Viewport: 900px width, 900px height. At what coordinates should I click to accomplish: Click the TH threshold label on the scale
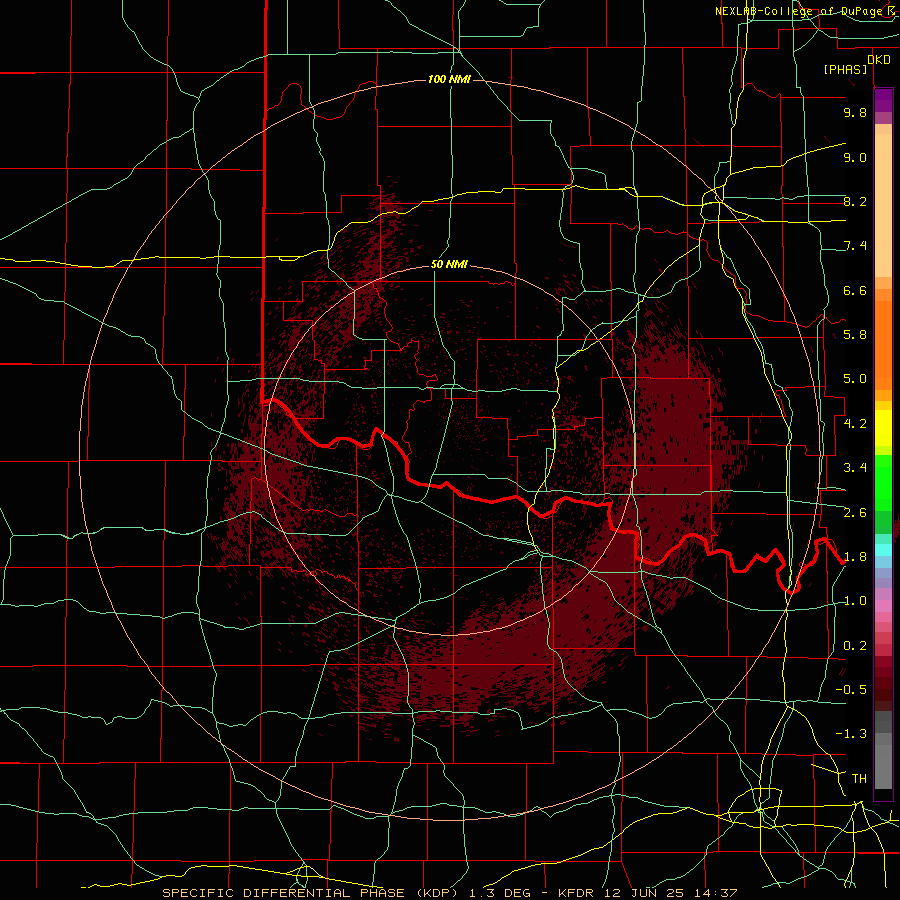click(859, 779)
